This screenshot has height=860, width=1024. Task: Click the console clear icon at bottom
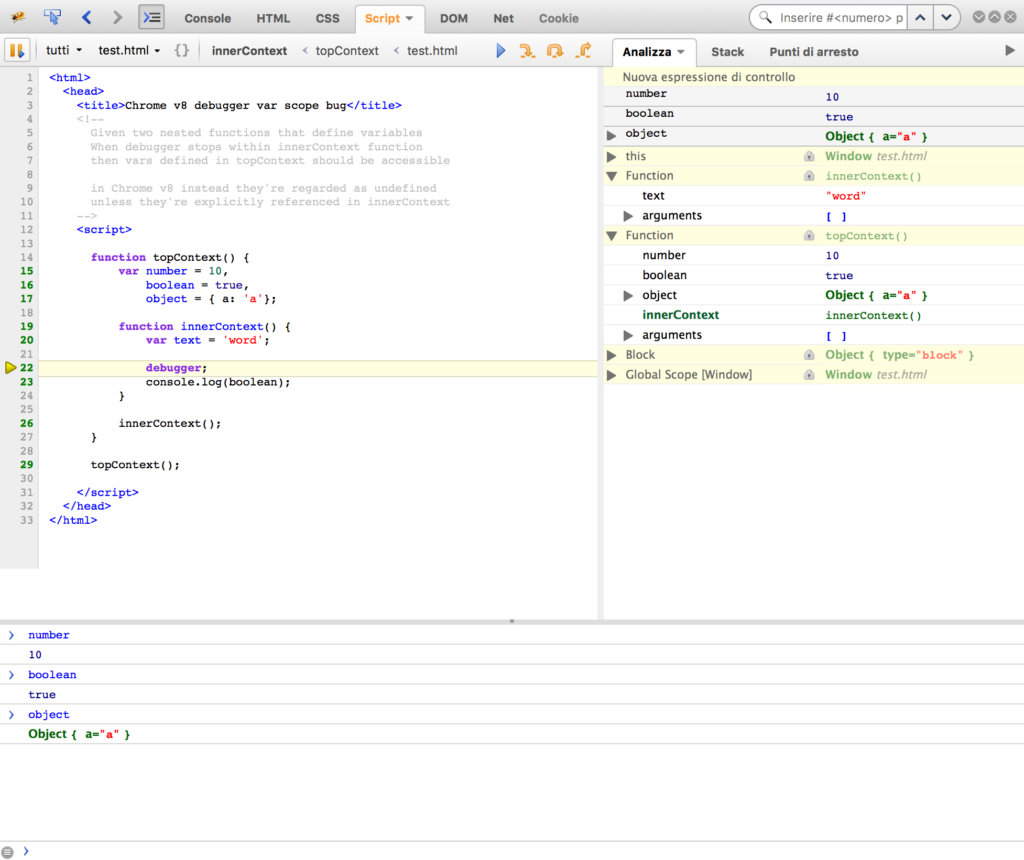[7, 852]
